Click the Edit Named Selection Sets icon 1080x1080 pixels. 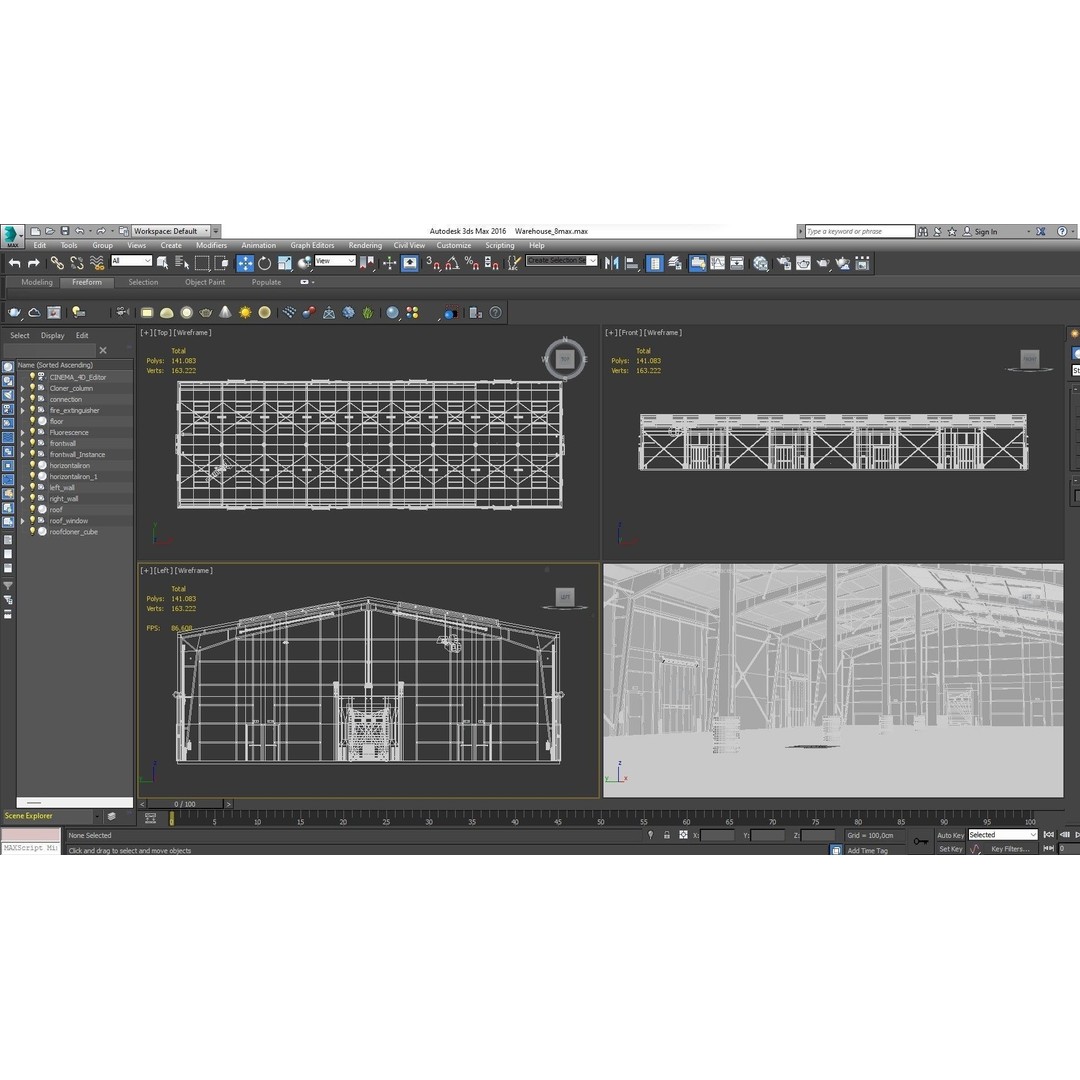click(514, 263)
